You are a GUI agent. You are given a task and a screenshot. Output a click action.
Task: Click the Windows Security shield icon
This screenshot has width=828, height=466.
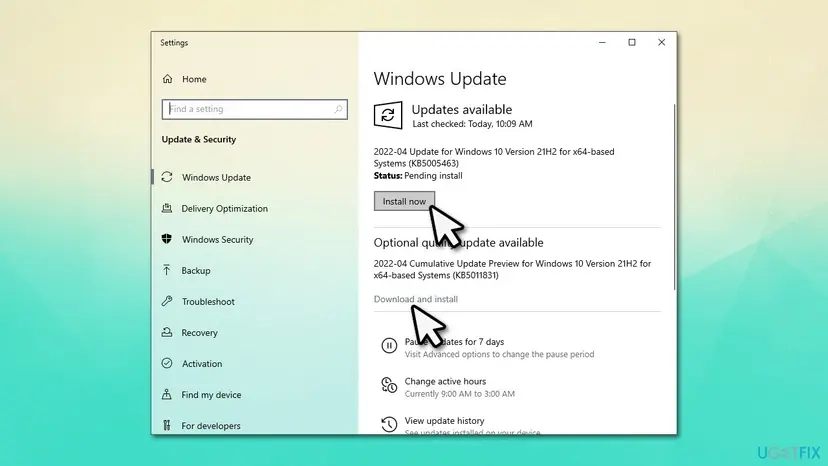[x=167, y=239]
